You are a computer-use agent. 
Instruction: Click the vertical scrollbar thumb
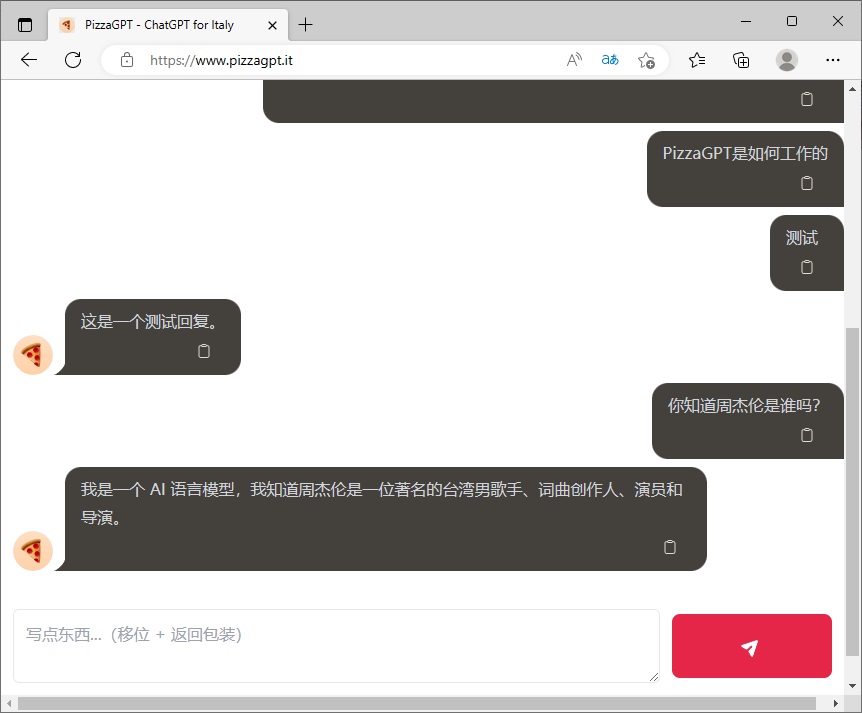(x=852, y=491)
